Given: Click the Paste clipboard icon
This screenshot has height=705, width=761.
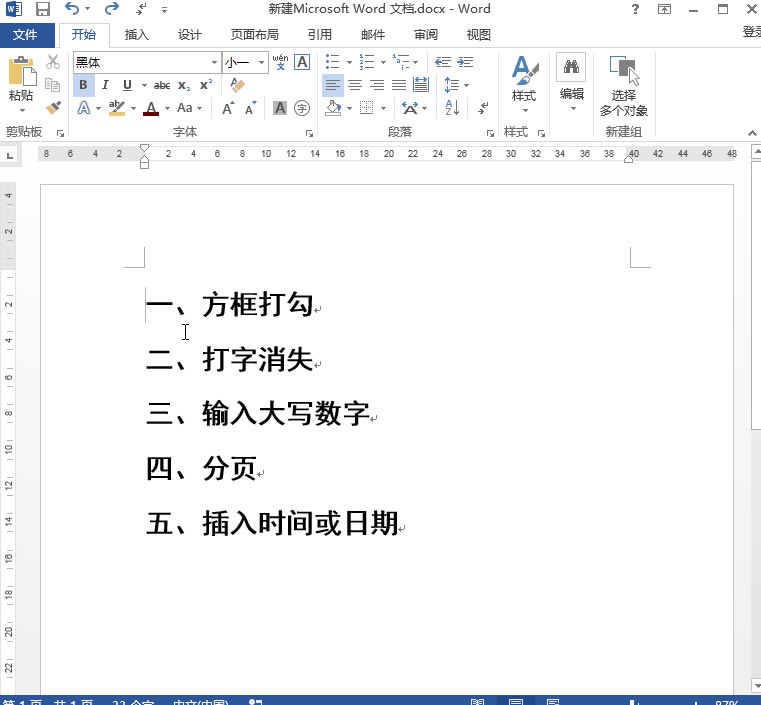Looking at the screenshot, I should click(21, 72).
